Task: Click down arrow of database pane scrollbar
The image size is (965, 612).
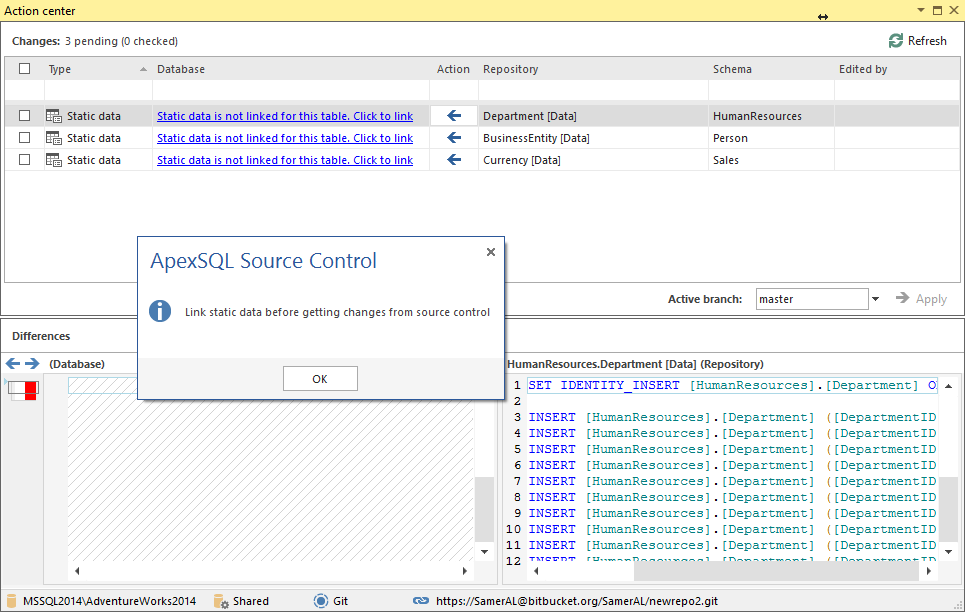Action: click(484, 552)
